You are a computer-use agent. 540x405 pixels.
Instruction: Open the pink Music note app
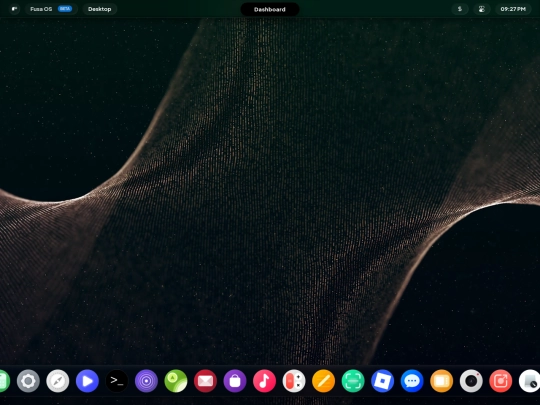[264, 381]
